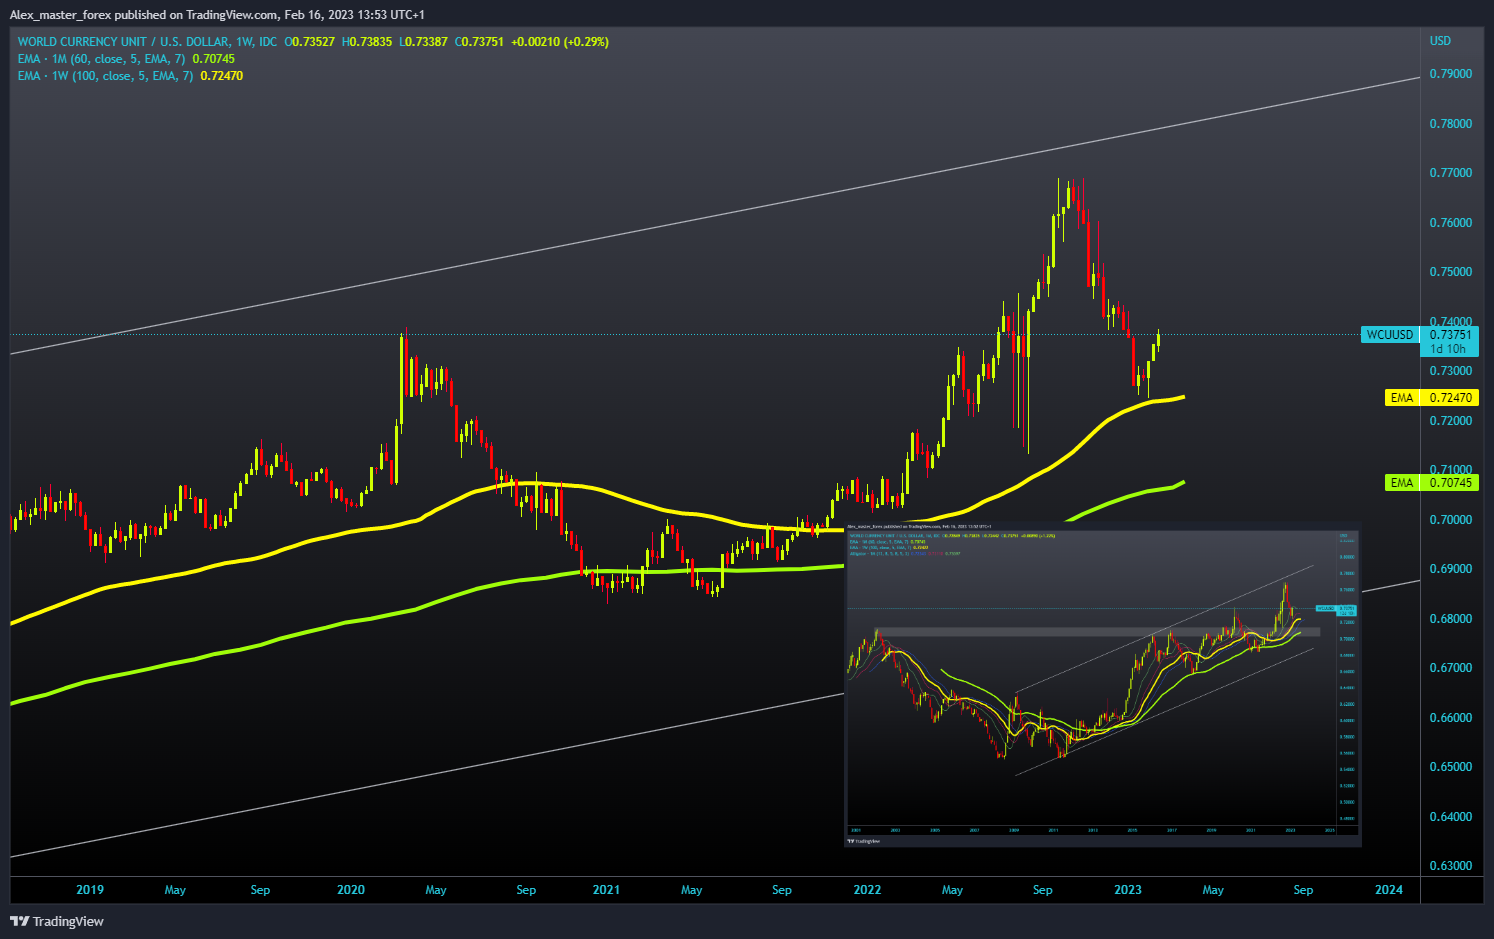Viewport: 1494px width, 939px height.
Task: Click the TradingView logo at the chart's bottom
Action: coord(57,921)
